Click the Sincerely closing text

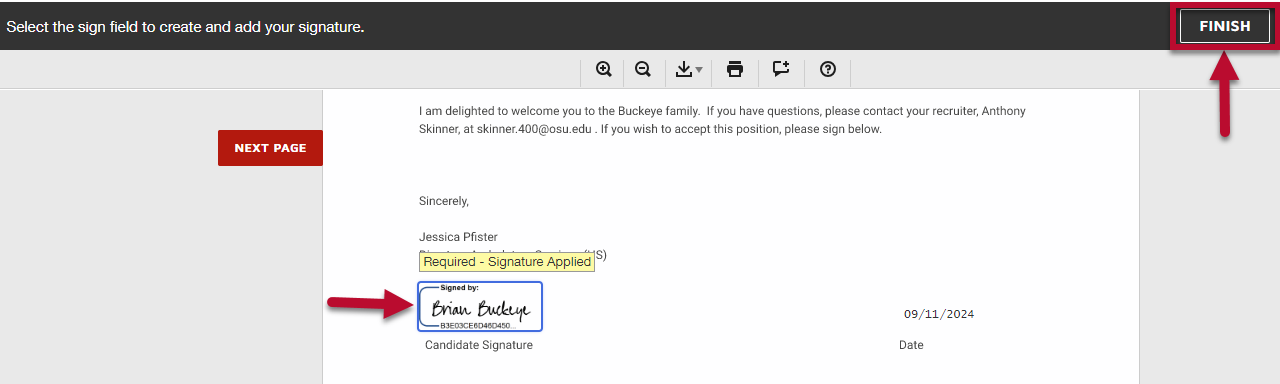coord(444,201)
